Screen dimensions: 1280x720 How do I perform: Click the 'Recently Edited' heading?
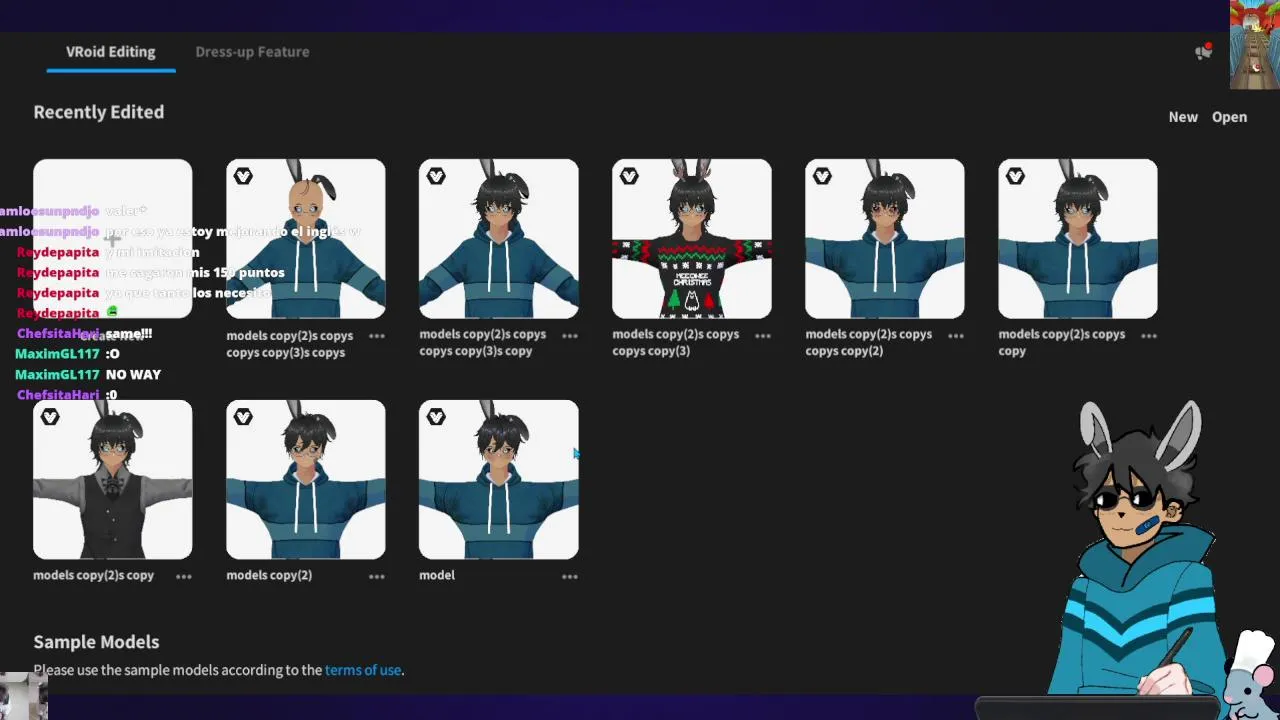[x=99, y=112]
